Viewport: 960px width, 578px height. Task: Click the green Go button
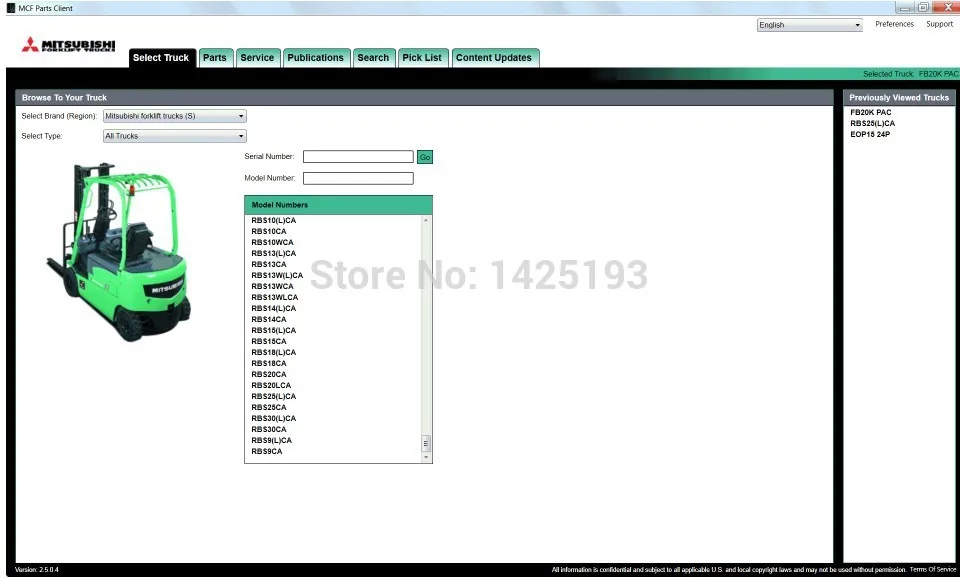(x=425, y=157)
